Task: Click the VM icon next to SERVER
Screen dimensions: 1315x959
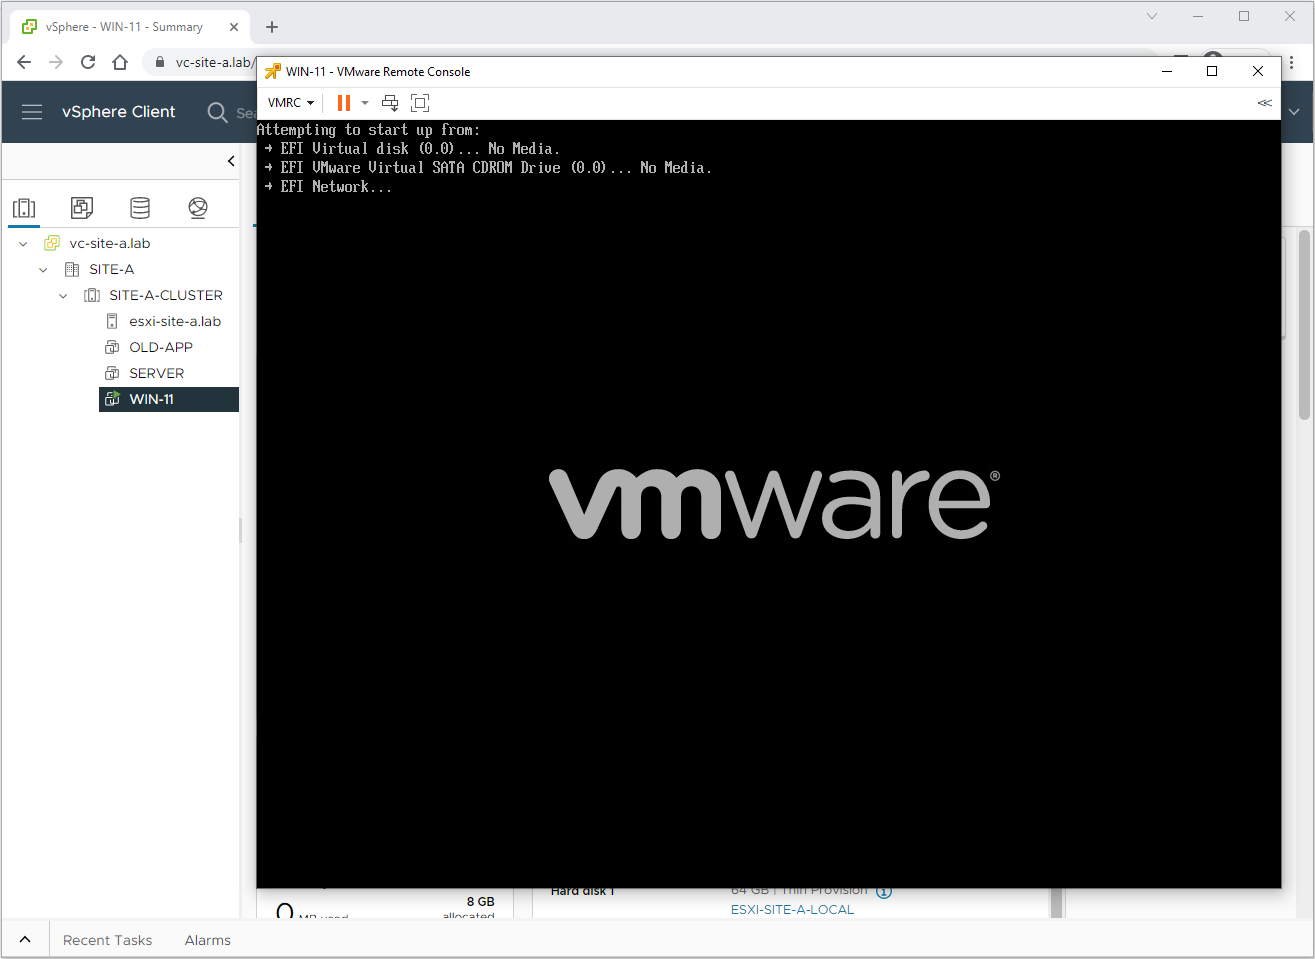Action: point(112,373)
